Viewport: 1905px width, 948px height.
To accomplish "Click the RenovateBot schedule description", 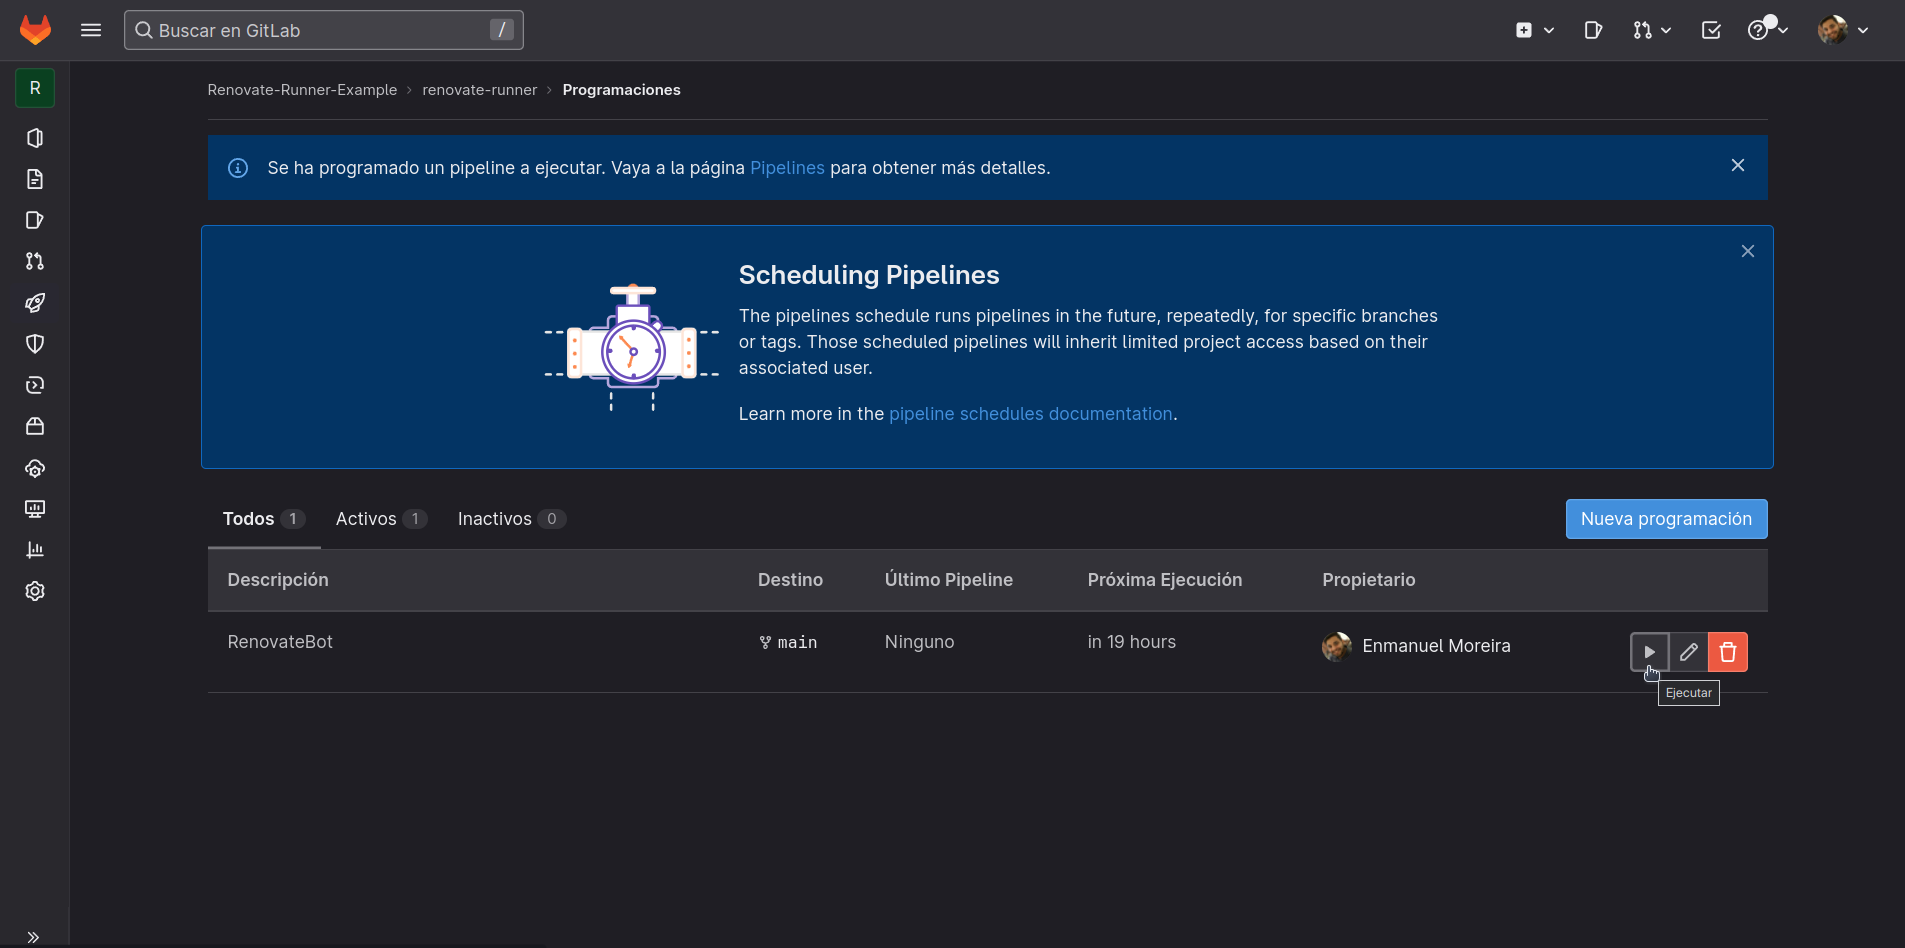I will click(280, 642).
